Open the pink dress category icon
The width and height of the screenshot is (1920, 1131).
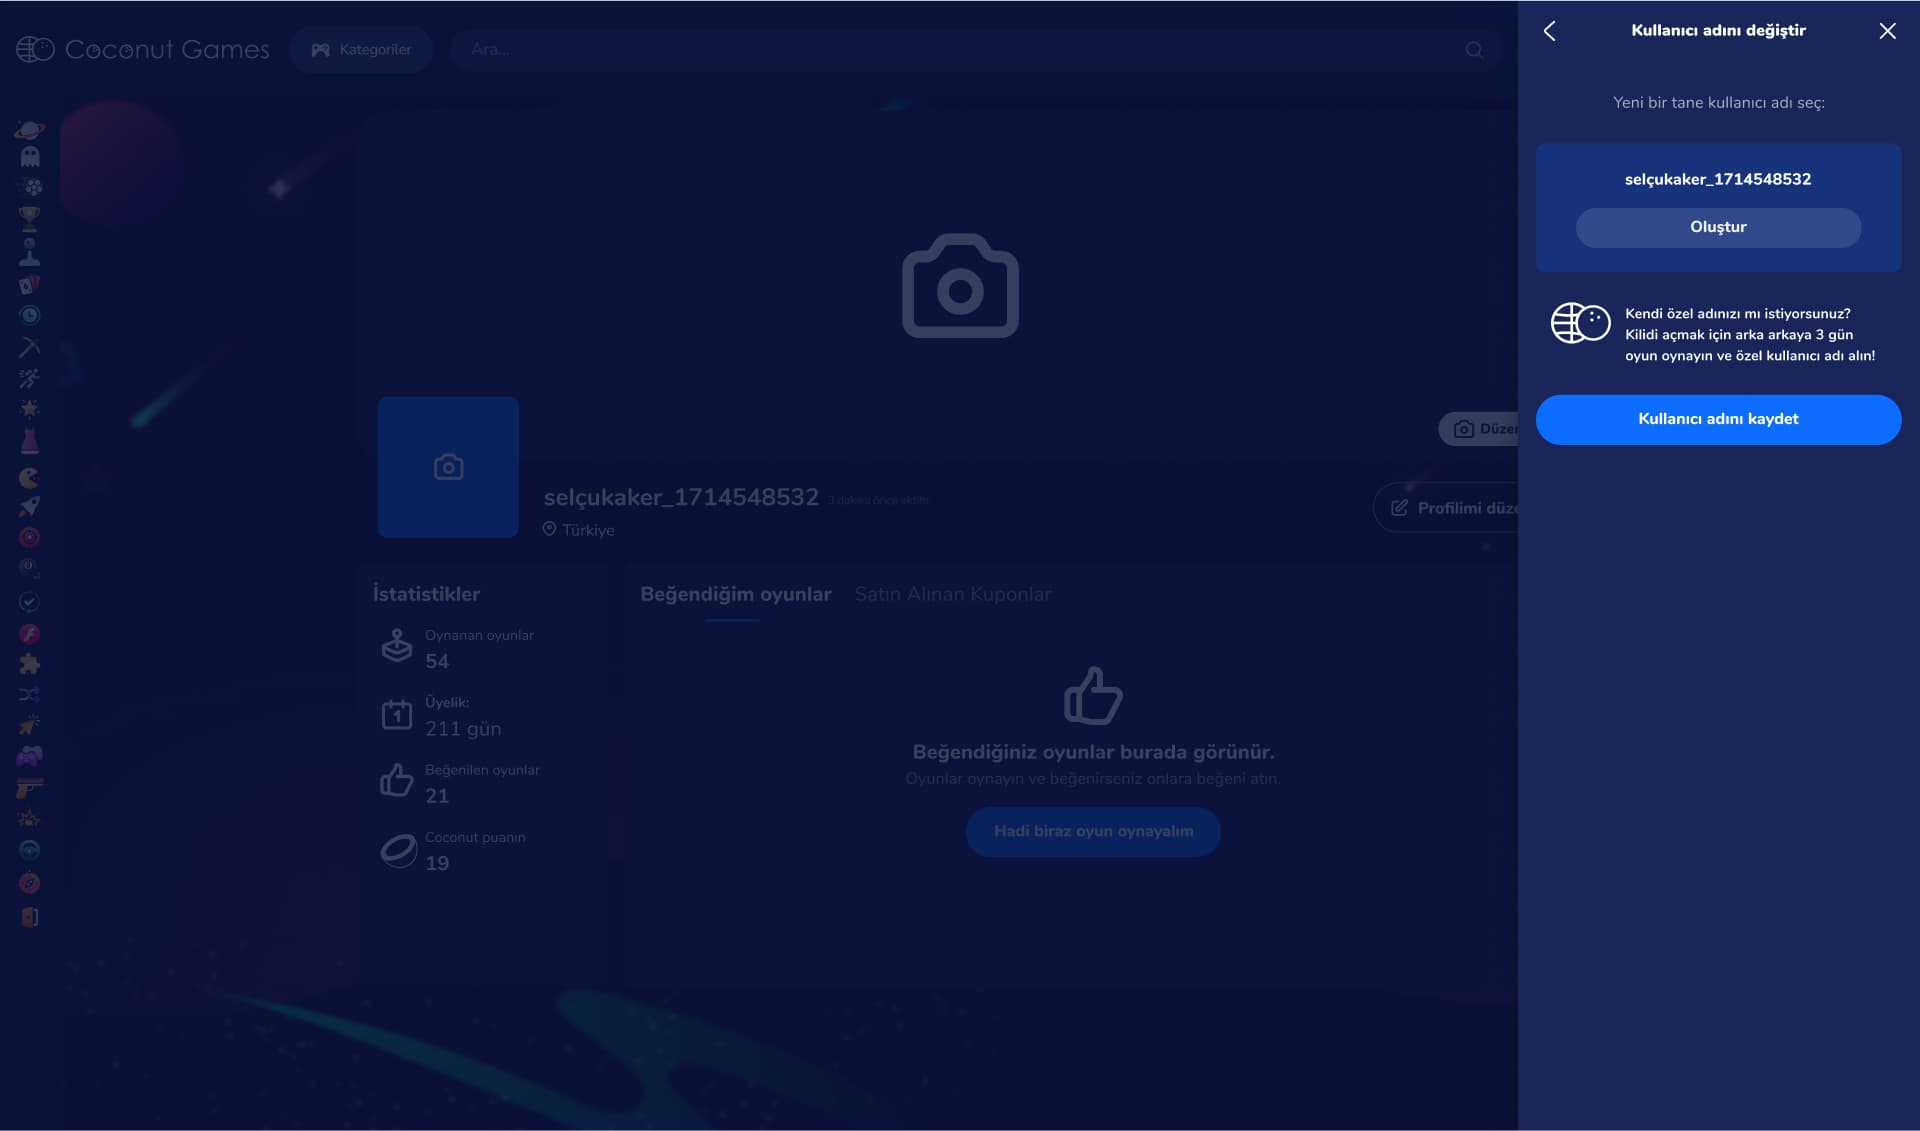30,441
